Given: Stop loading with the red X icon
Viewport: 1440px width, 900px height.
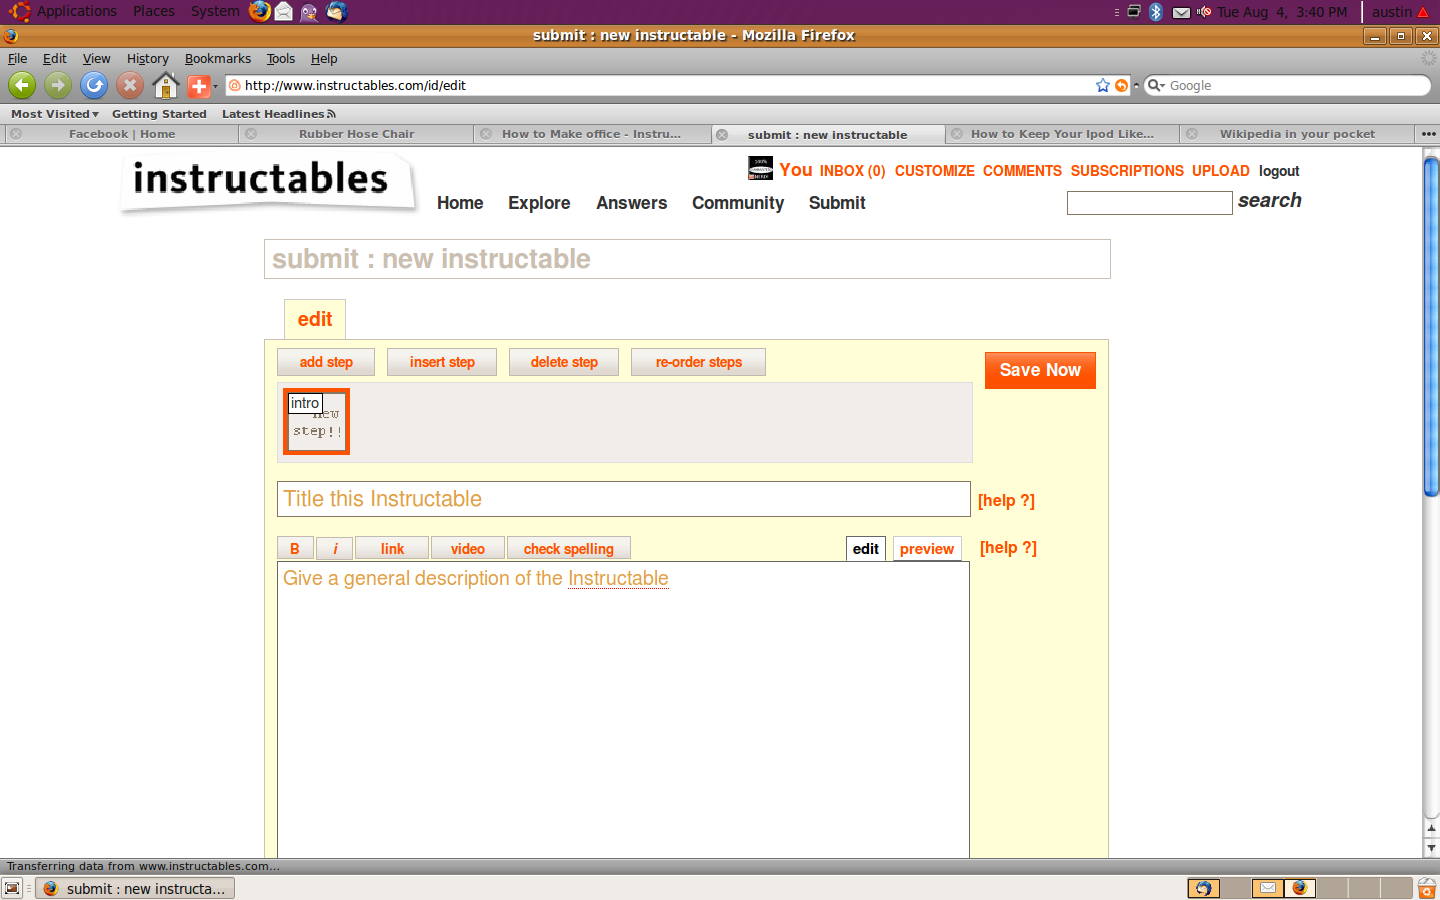Looking at the screenshot, I should coord(130,86).
